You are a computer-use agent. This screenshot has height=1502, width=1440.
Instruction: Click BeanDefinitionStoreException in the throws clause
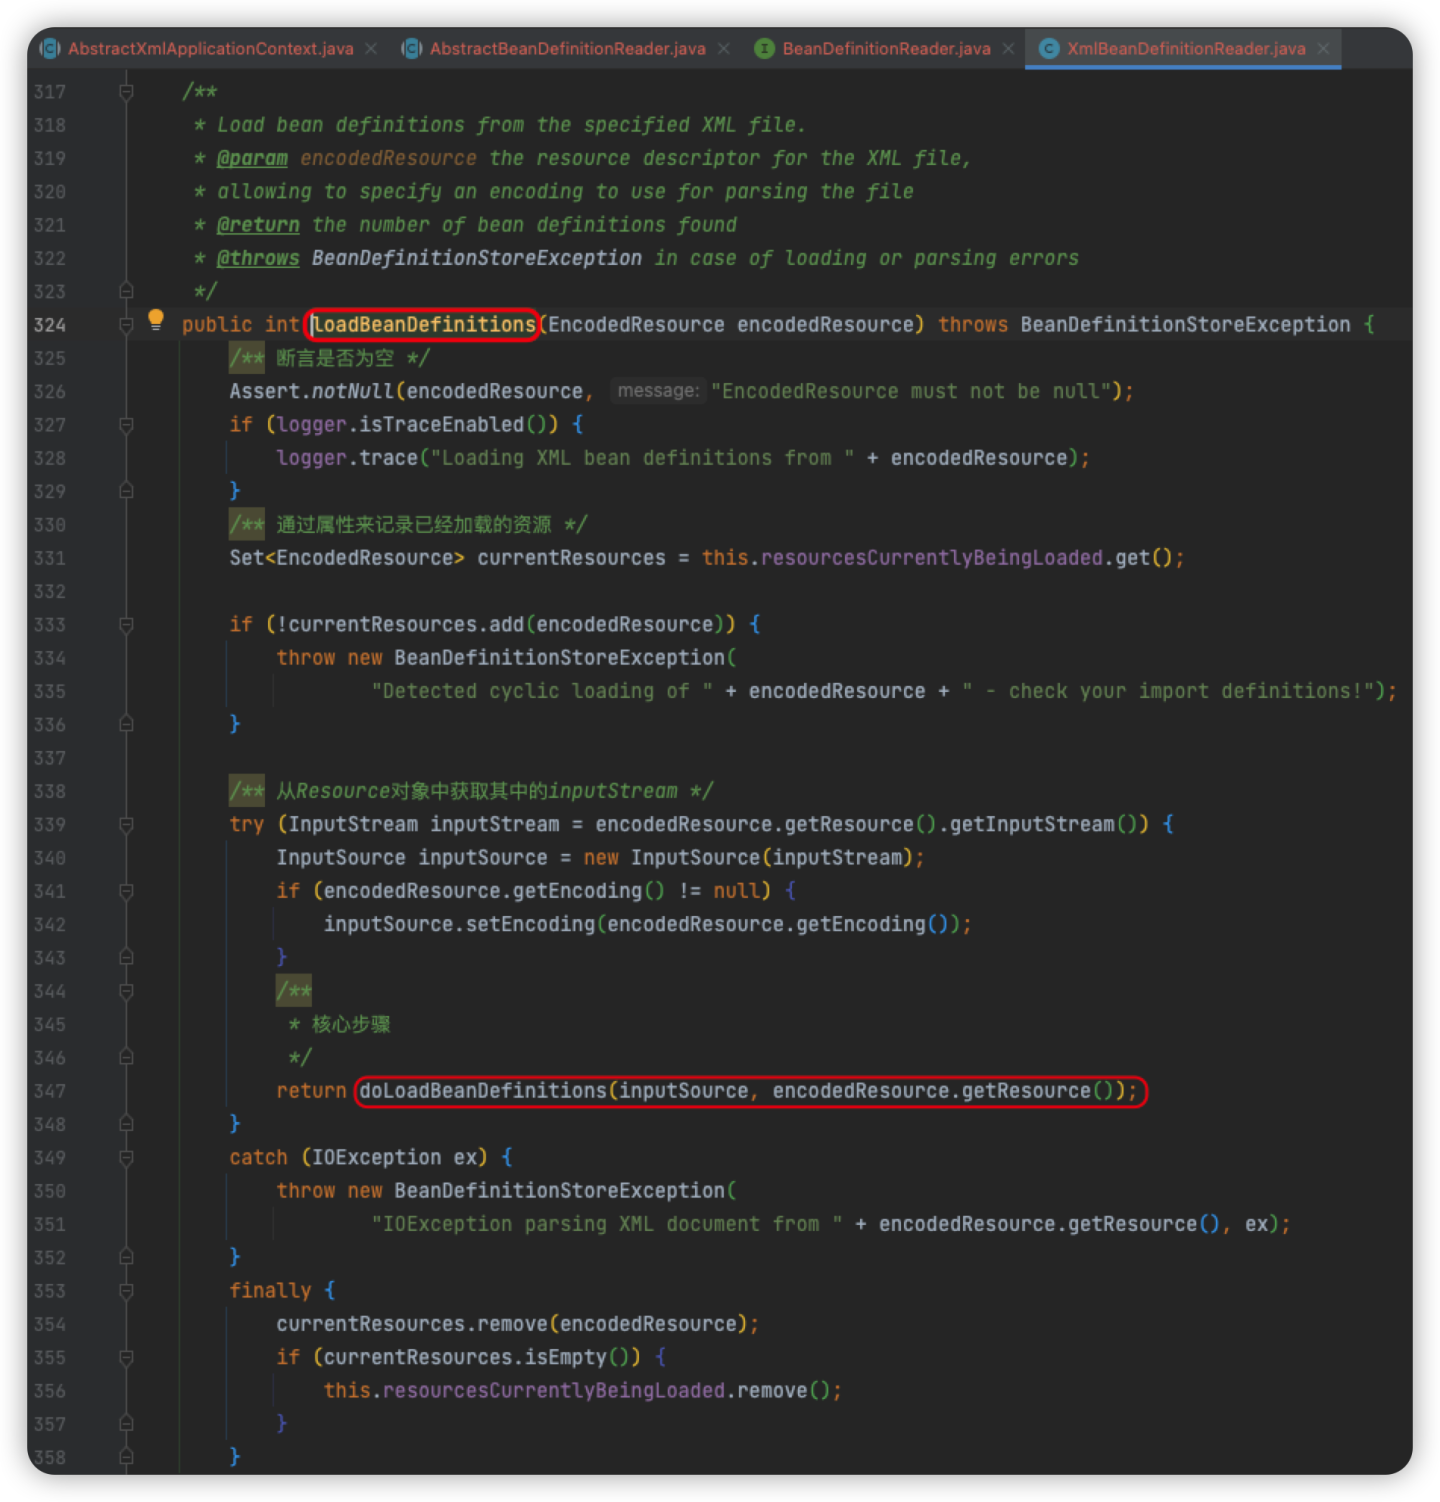point(1185,325)
